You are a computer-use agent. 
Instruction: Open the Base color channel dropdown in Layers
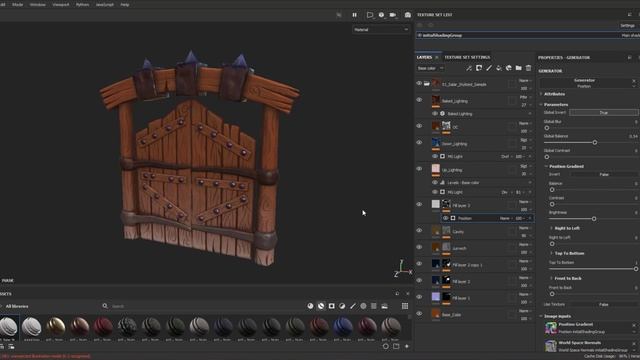[x=430, y=68]
